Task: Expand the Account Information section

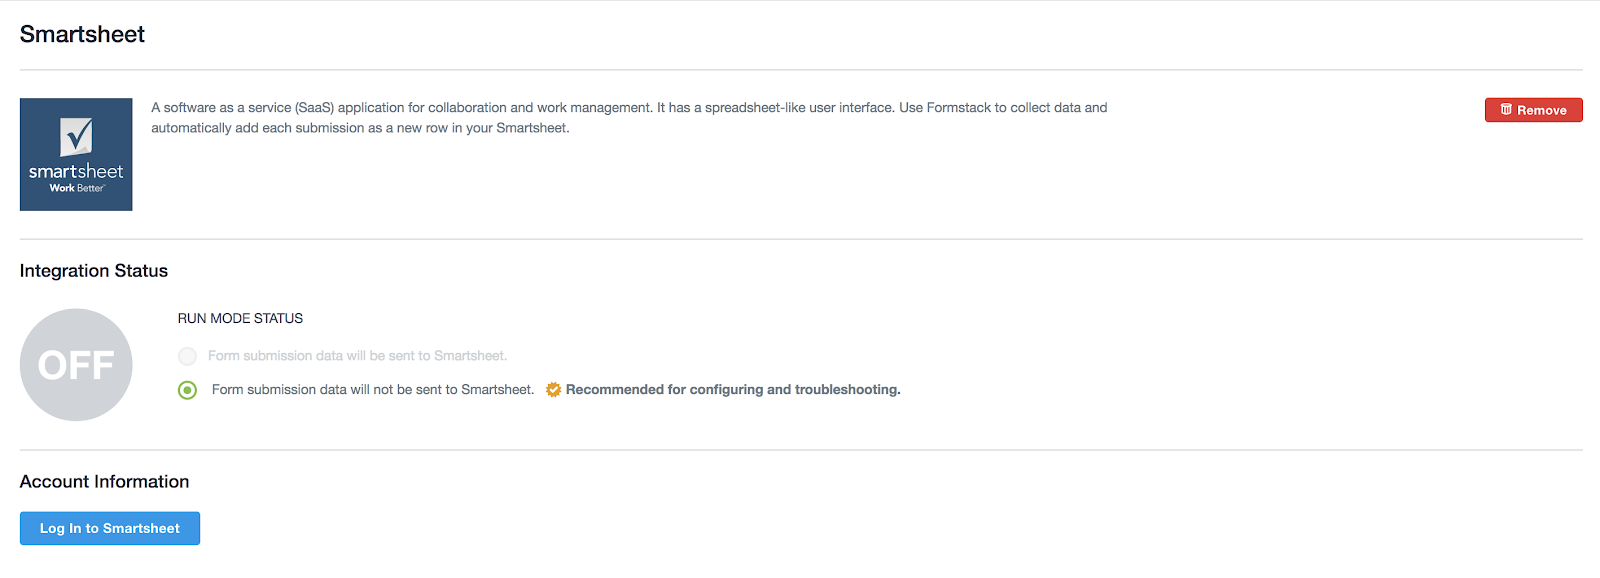Action: [x=105, y=481]
